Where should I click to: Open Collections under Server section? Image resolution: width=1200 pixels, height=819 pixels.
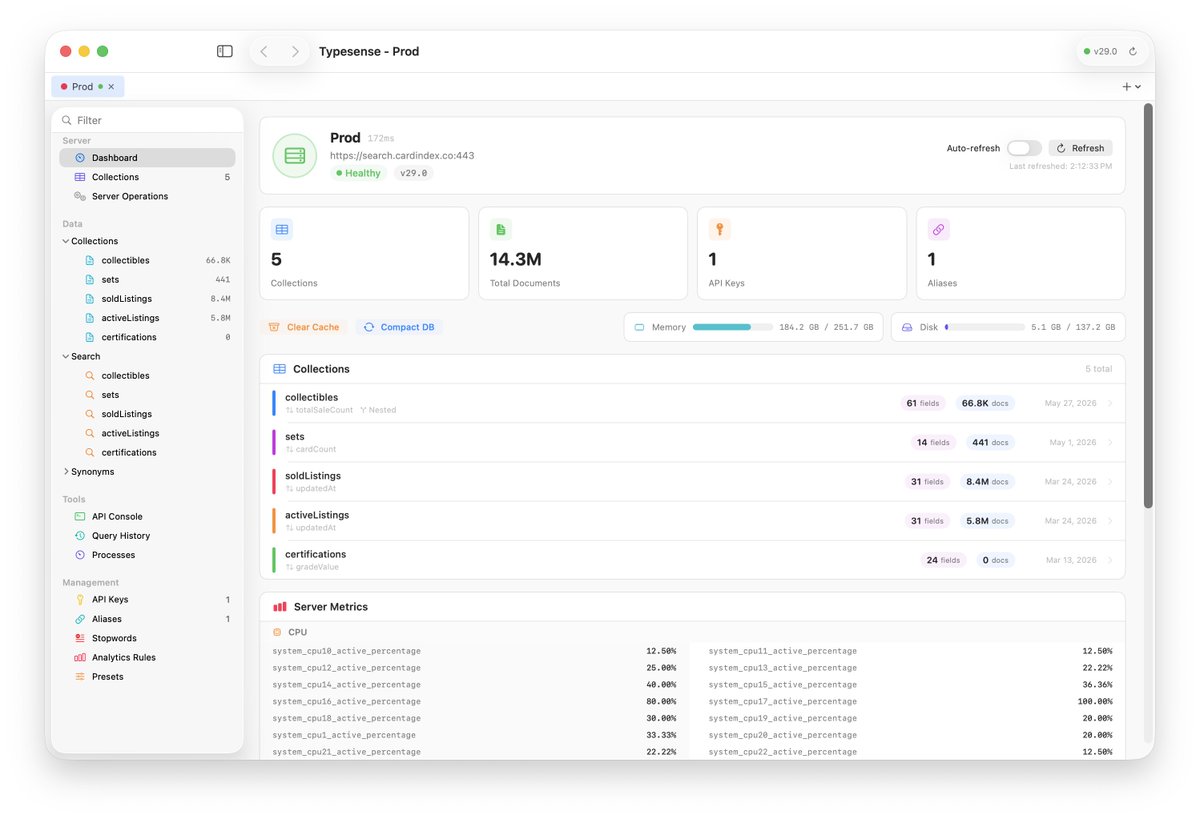point(147,177)
